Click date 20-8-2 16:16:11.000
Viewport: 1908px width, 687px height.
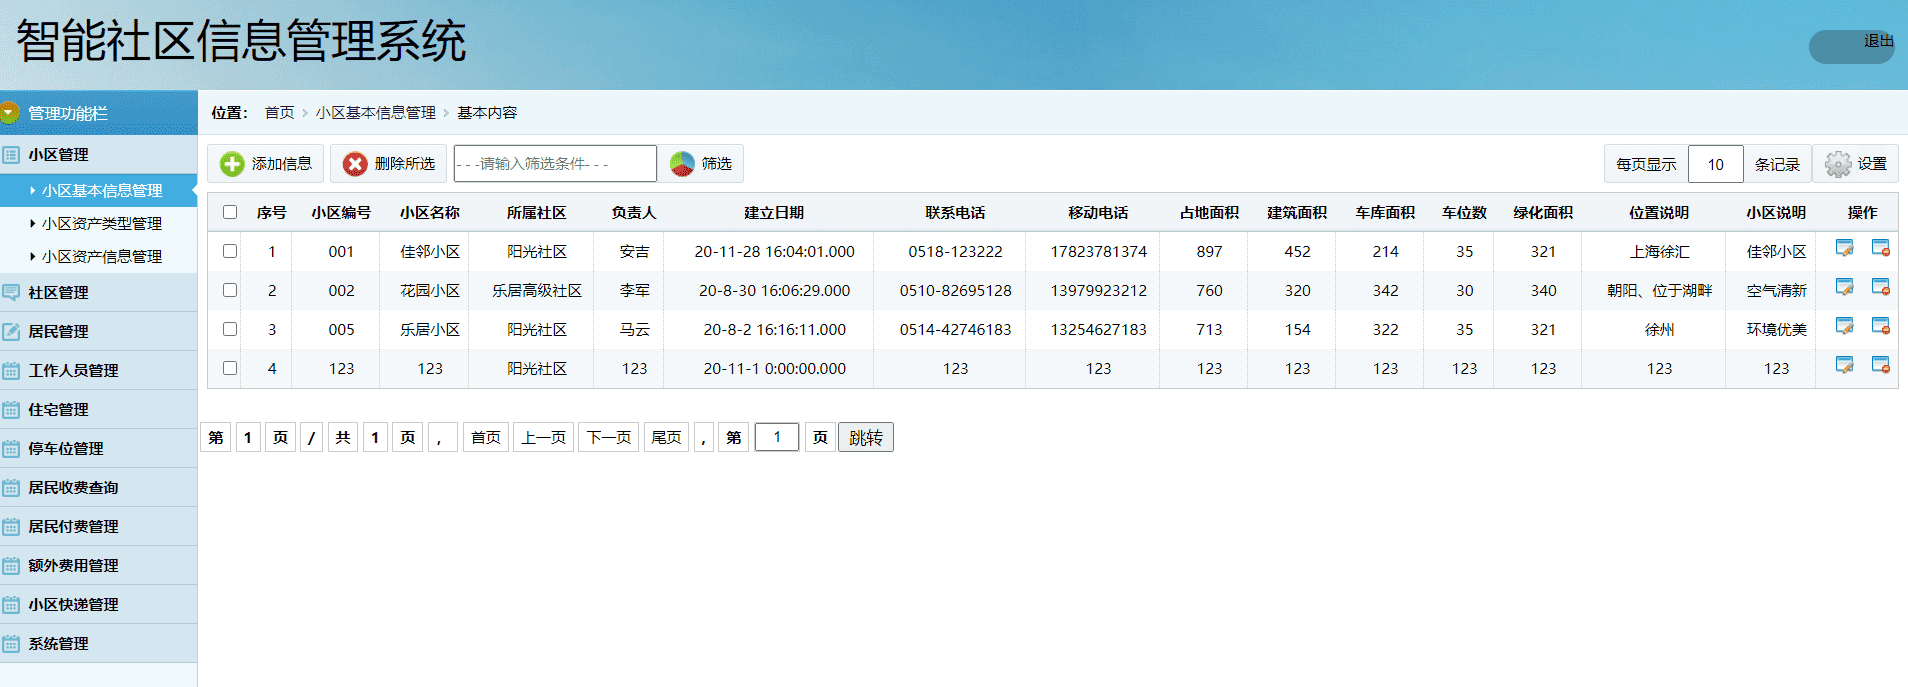[774, 330]
